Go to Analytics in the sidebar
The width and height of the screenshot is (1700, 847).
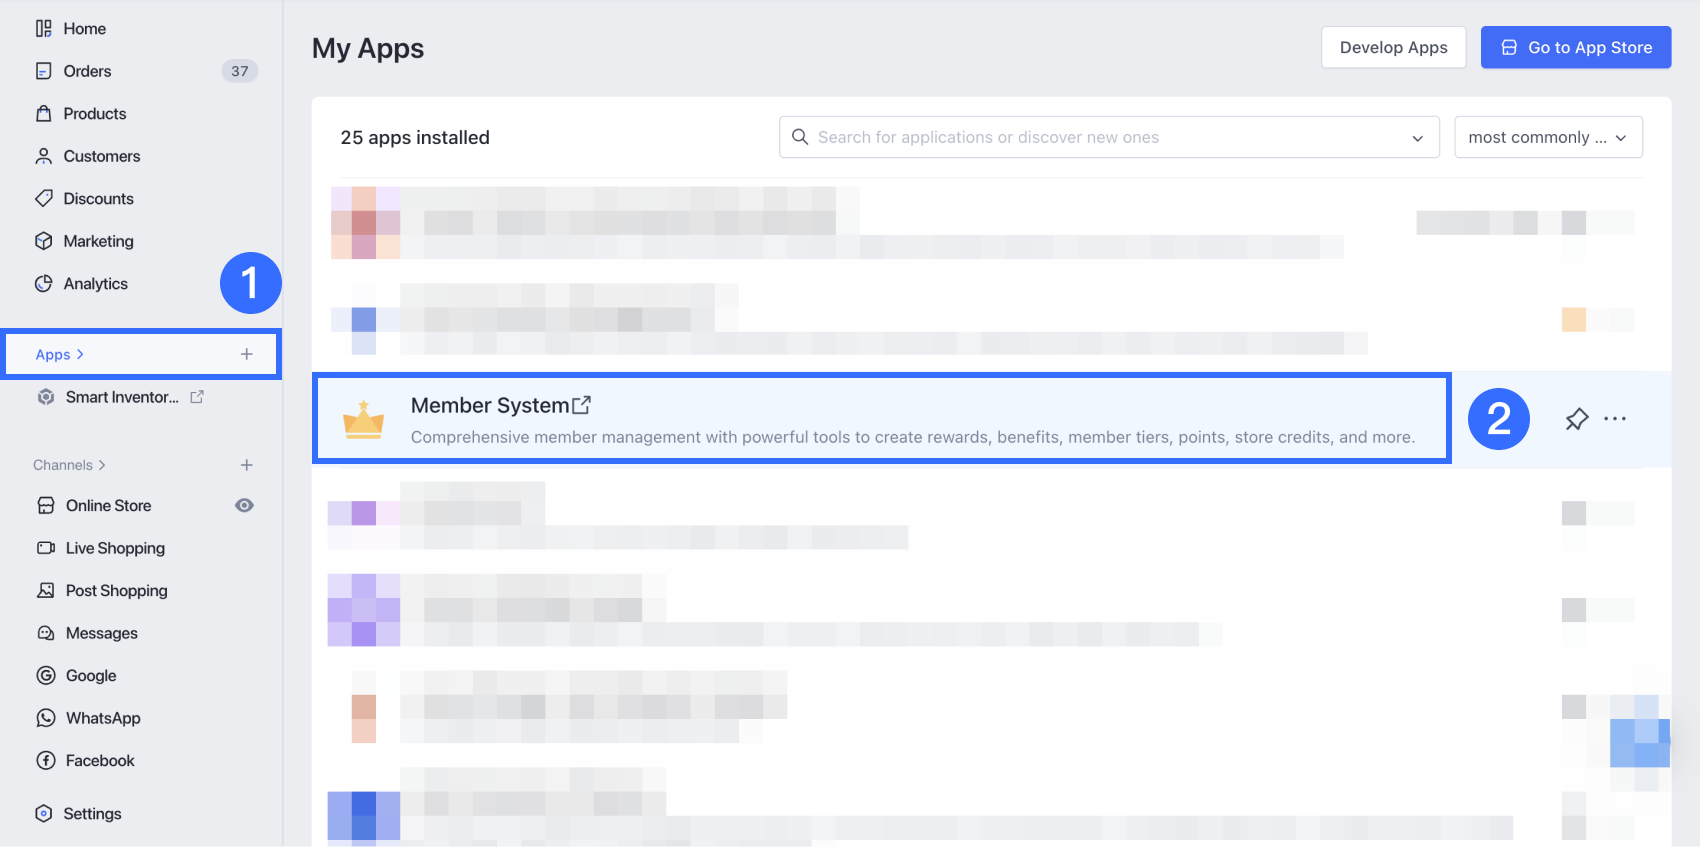pyautogui.click(x=95, y=284)
